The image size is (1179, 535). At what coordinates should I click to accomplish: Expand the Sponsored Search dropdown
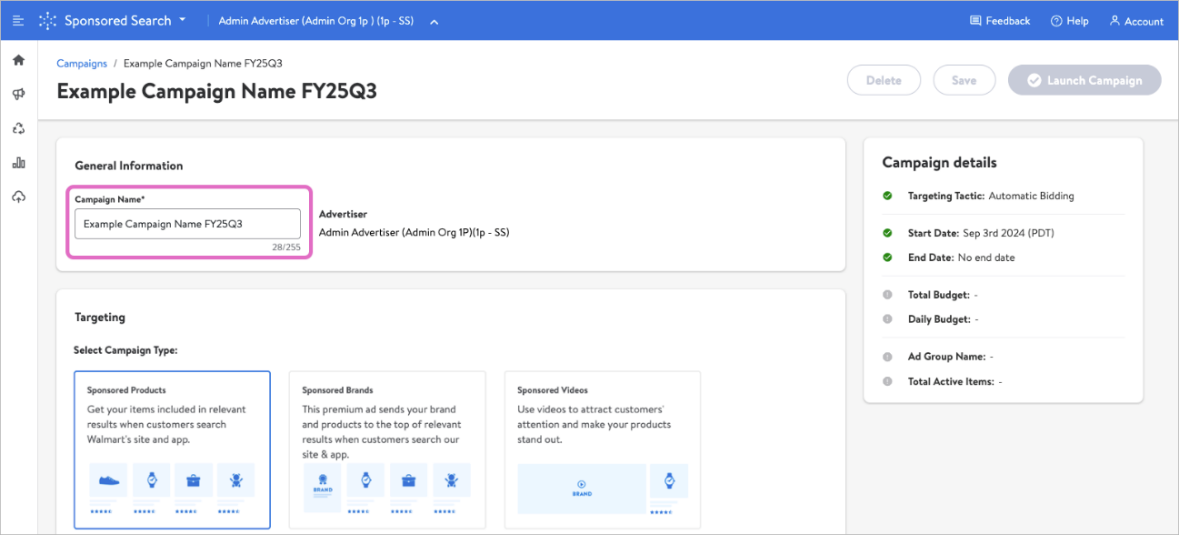click(x=125, y=21)
